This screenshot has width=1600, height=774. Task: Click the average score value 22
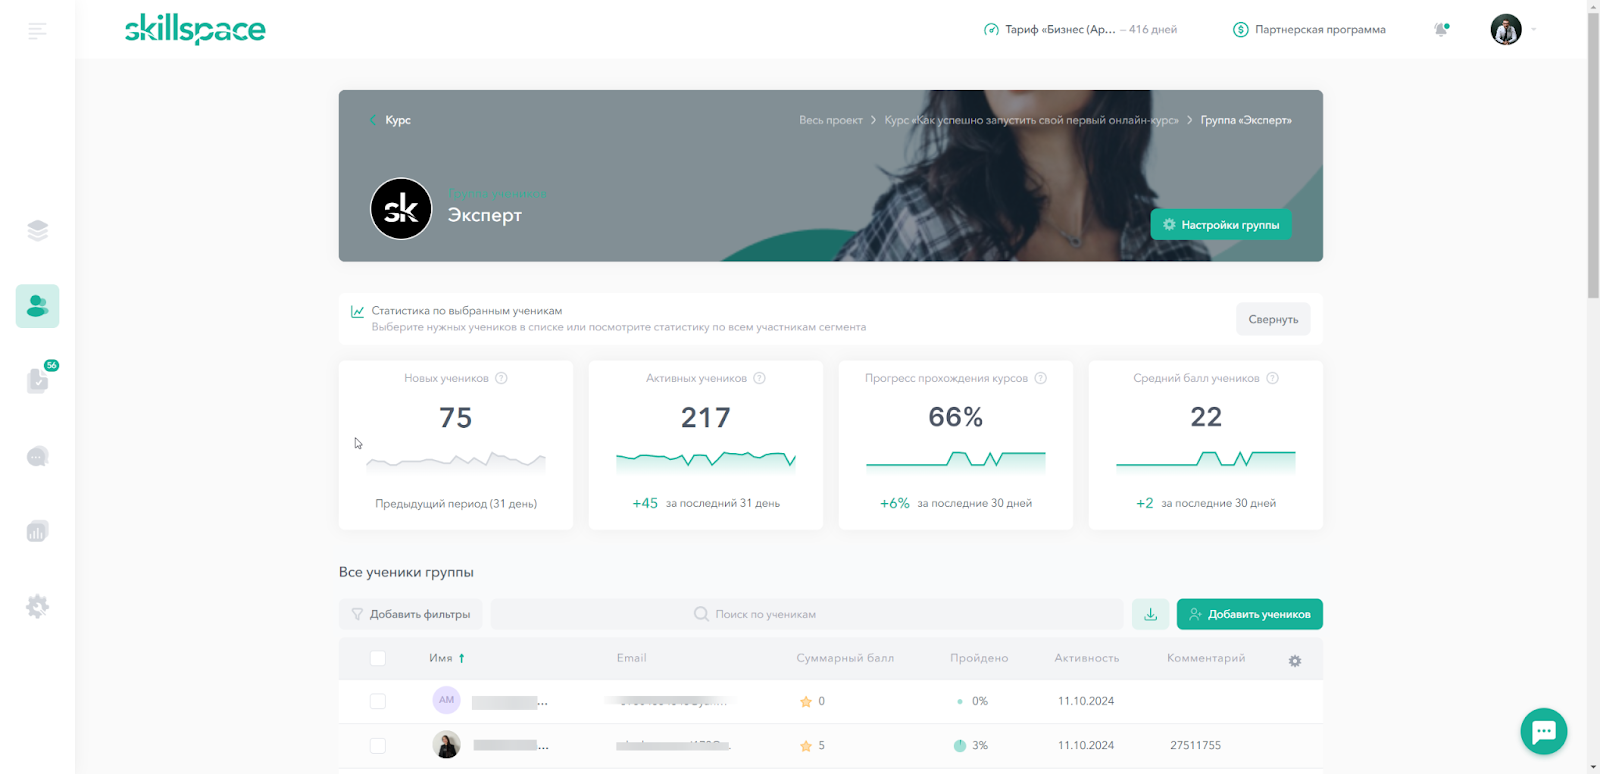1206,417
